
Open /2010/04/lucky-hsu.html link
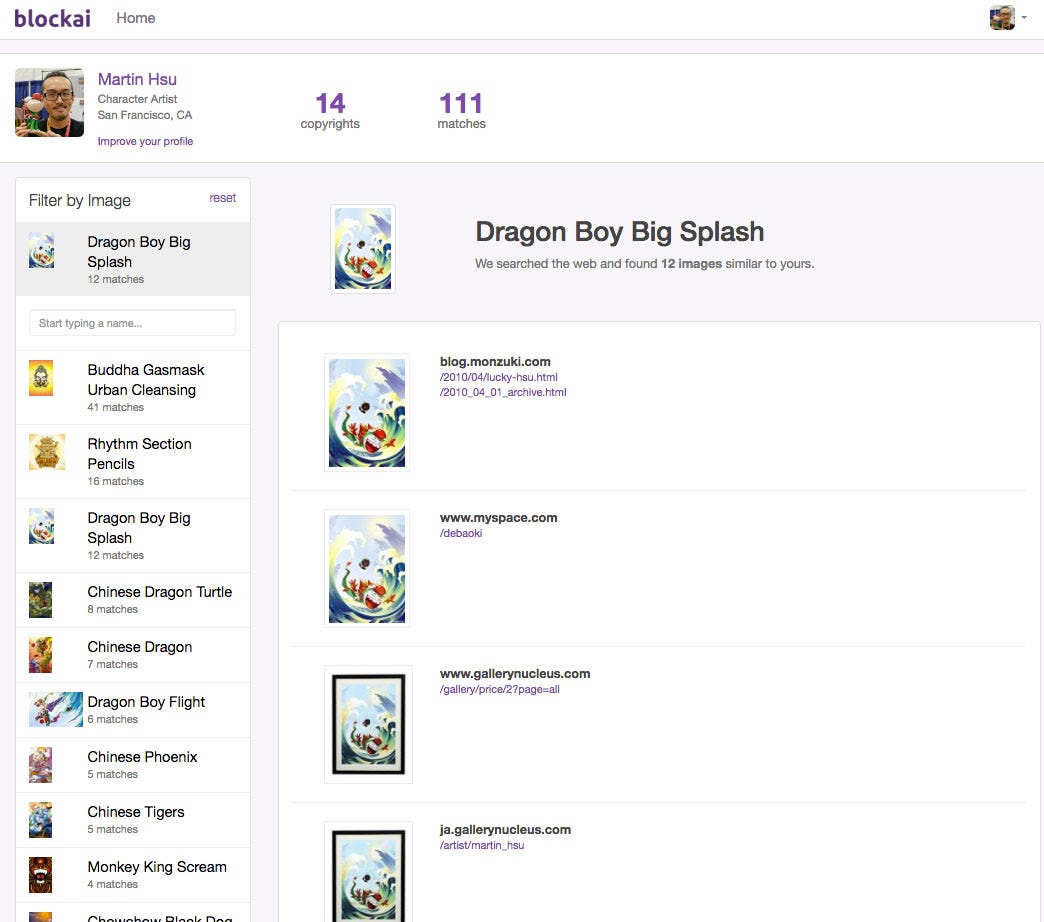tap(499, 377)
